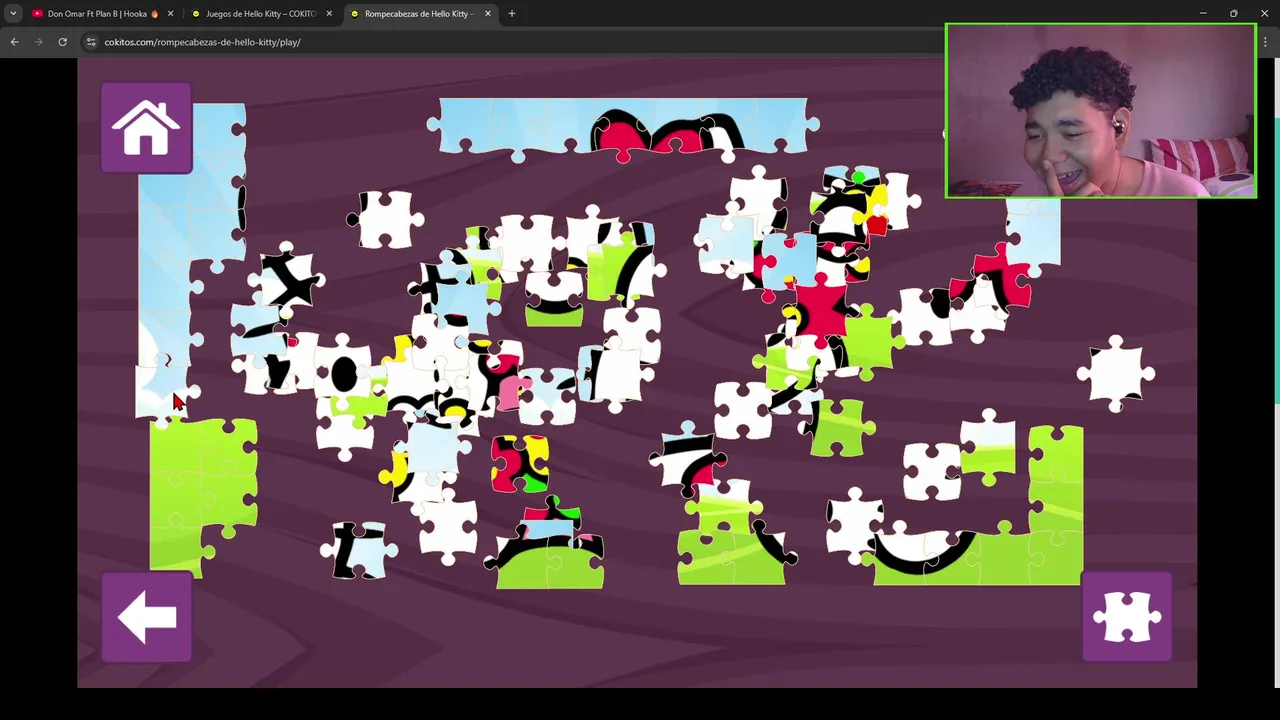
Task: Click the purple puzzle piece button
Action: [x=1127, y=617]
